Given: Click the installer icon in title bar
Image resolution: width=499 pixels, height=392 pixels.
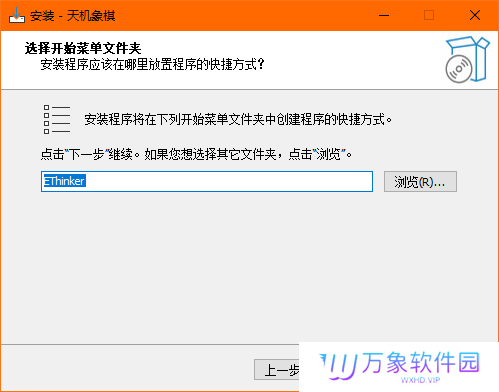Looking at the screenshot, I should pos(17,15).
